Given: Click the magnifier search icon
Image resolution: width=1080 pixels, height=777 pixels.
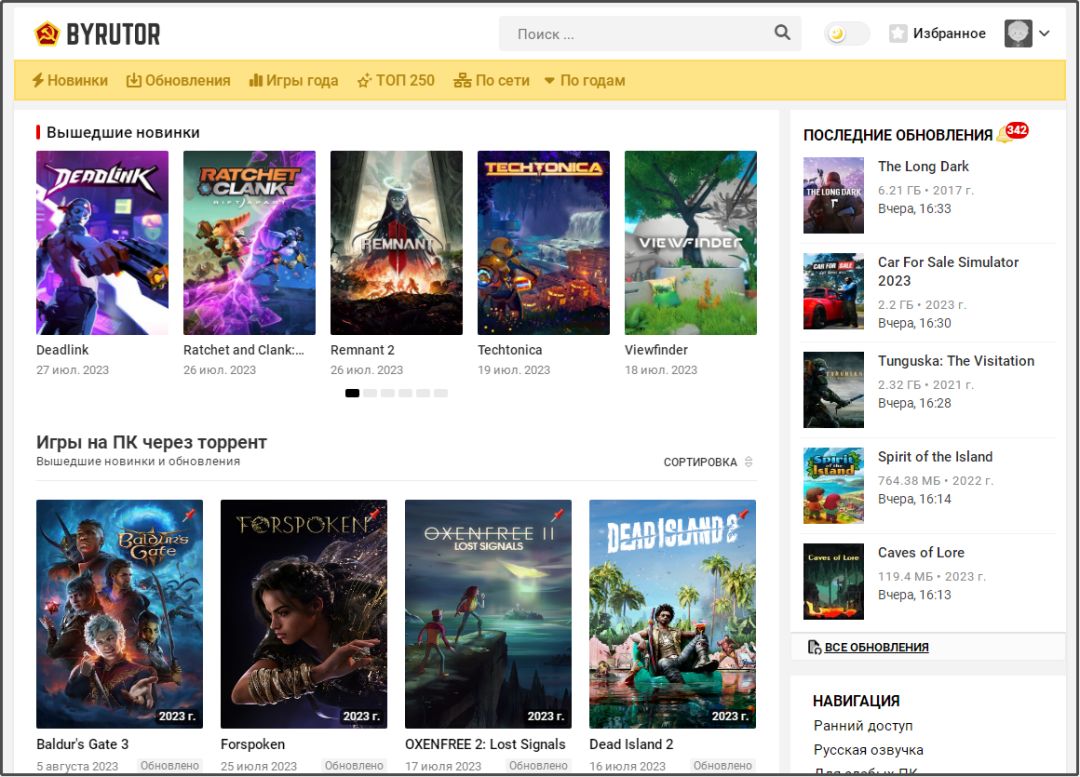Looking at the screenshot, I should (x=782, y=32).
